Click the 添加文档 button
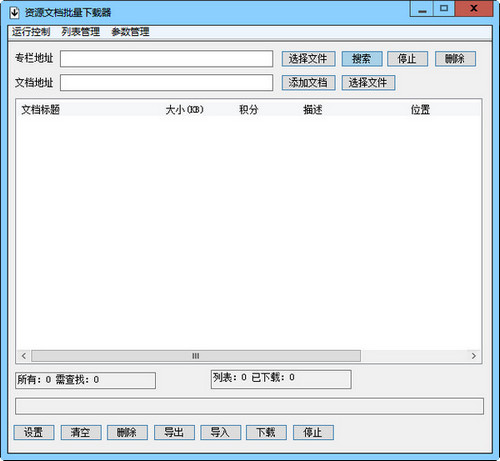 (x=308, y=83)
